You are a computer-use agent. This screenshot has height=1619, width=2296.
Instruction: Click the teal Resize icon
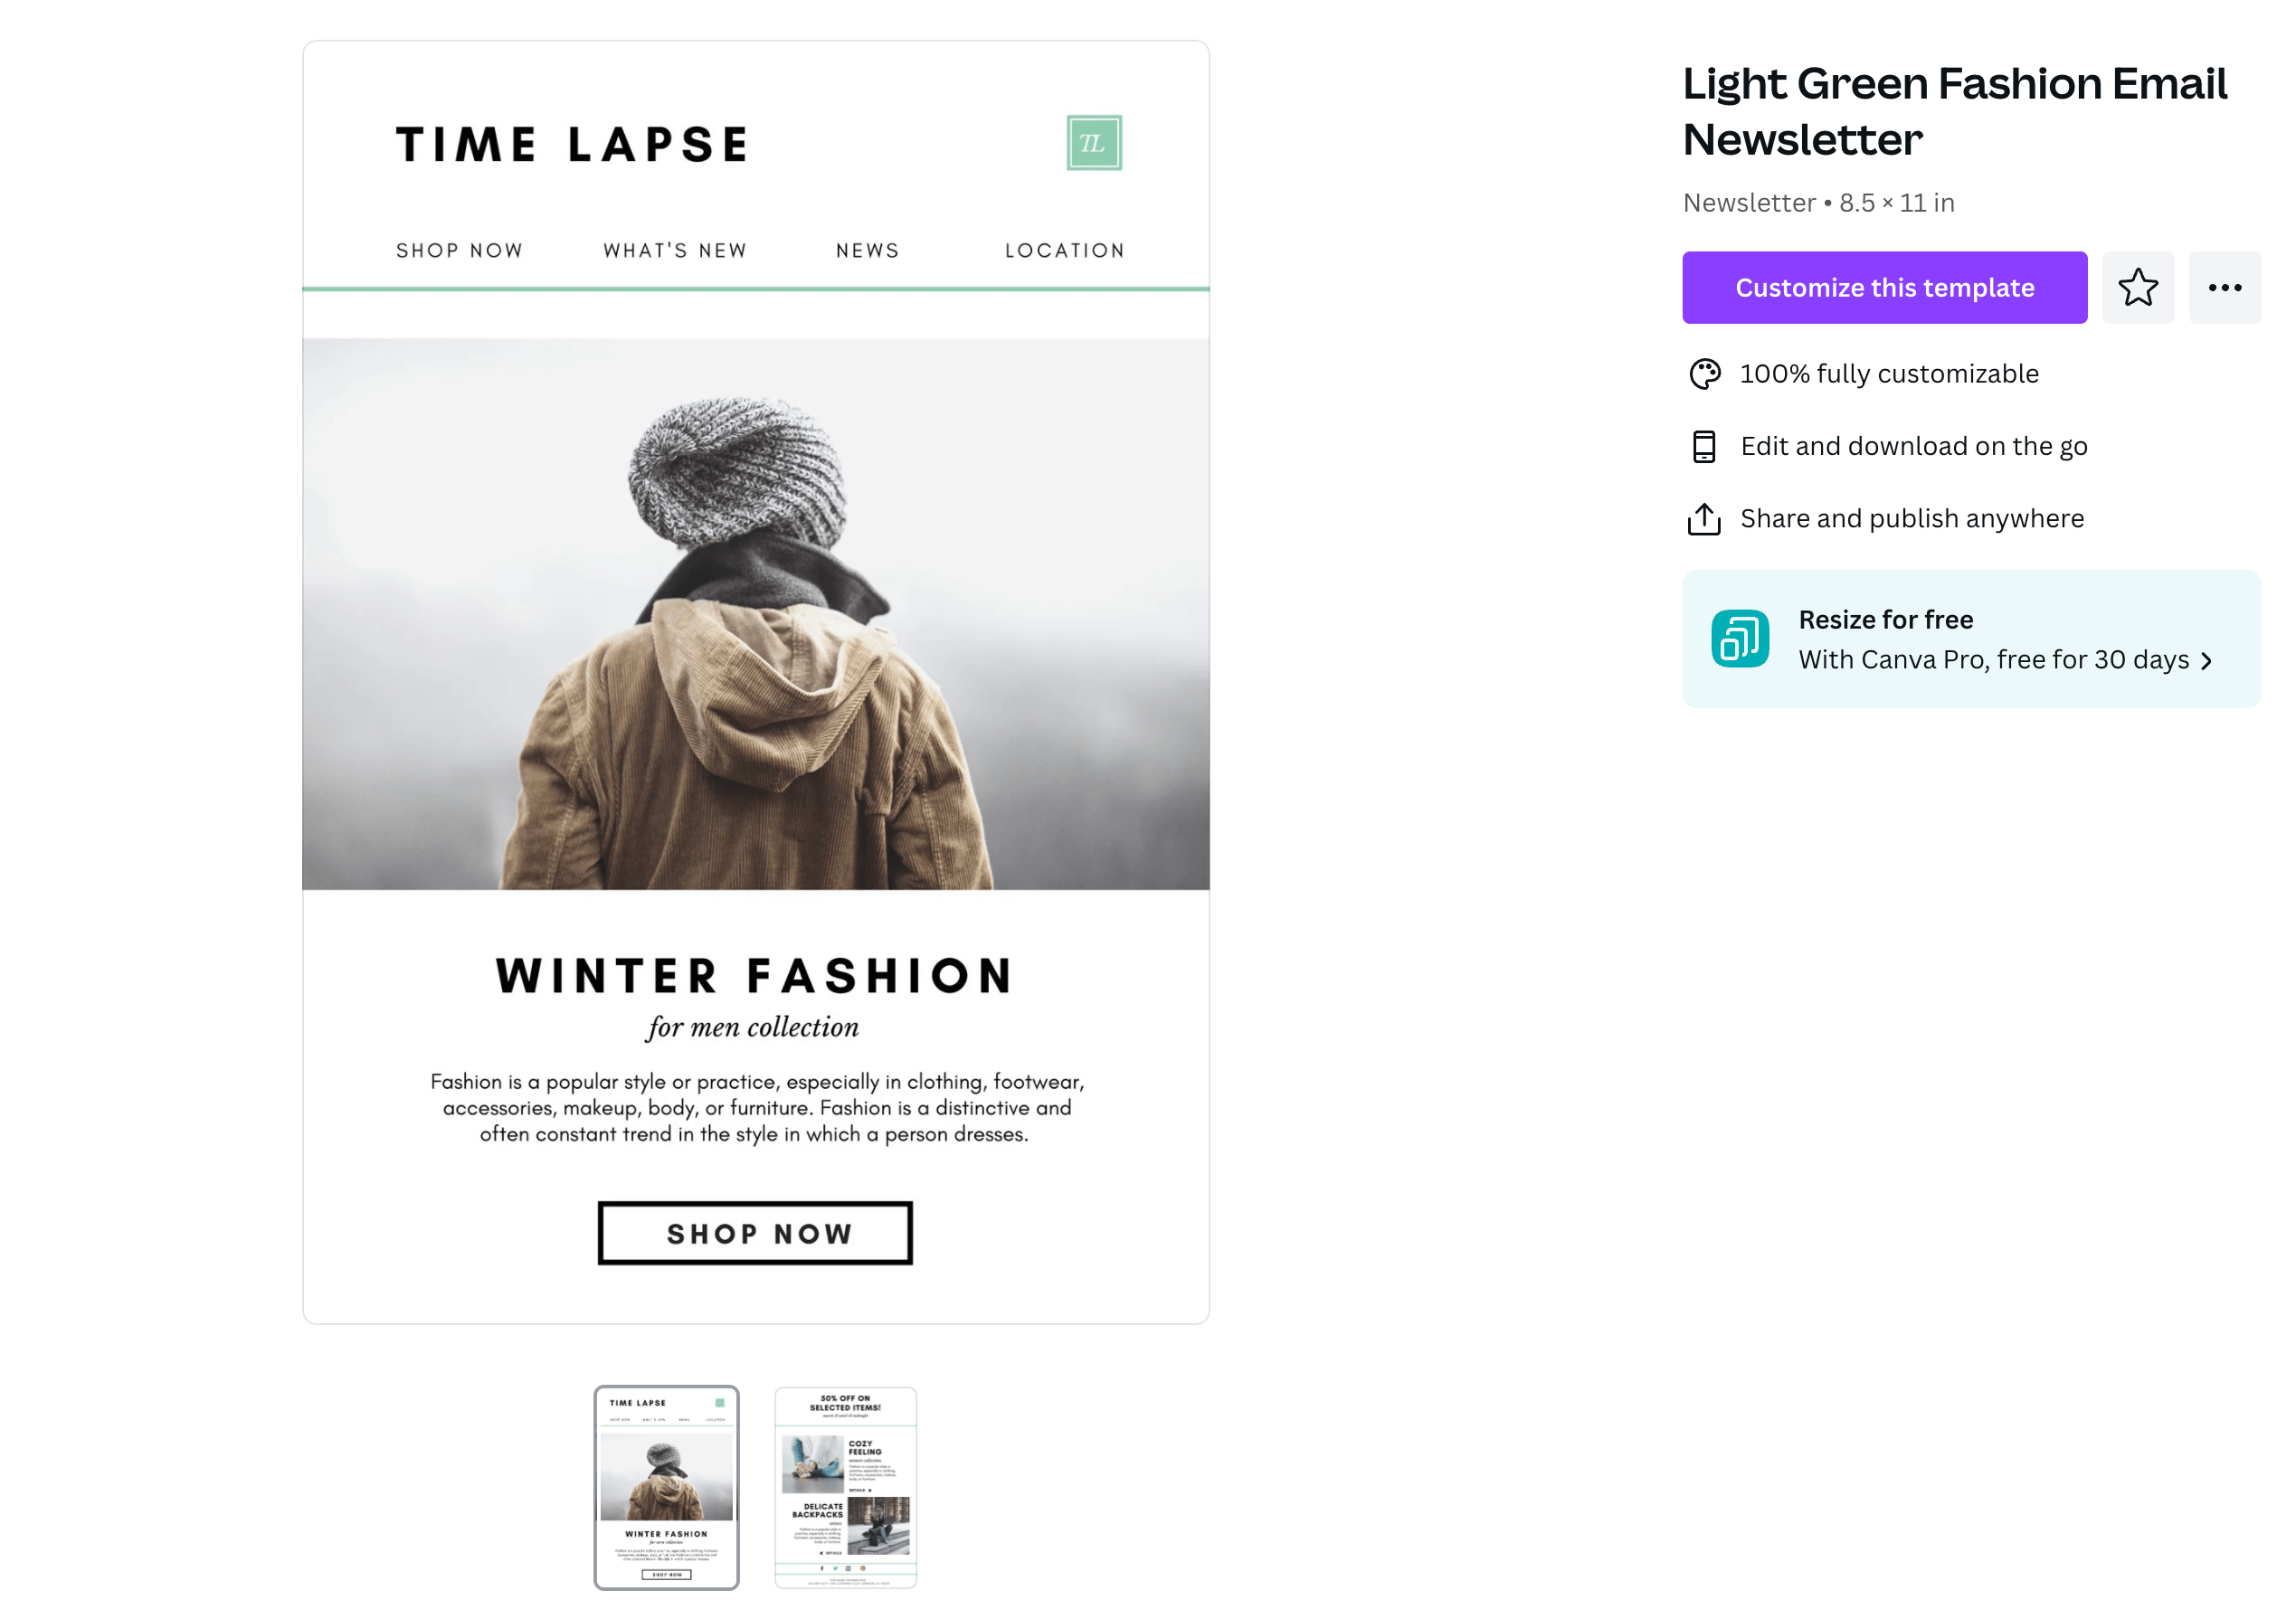pyautogui.click(x=1740, y=639)
